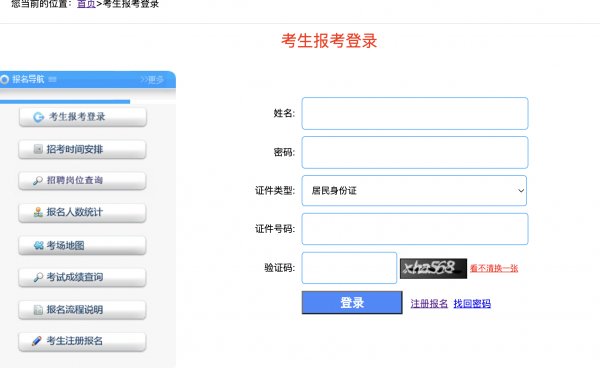Open the 招考时间安排 sidebar item
Image resolution: width=600 pixels, height=368 pixels.
[82, 149]
